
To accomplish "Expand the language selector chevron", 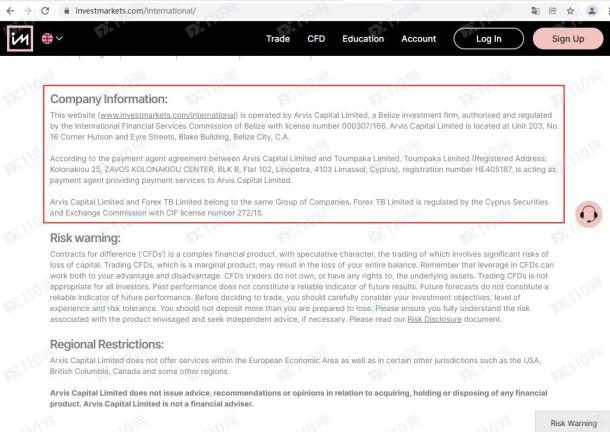I will (59, 38).
